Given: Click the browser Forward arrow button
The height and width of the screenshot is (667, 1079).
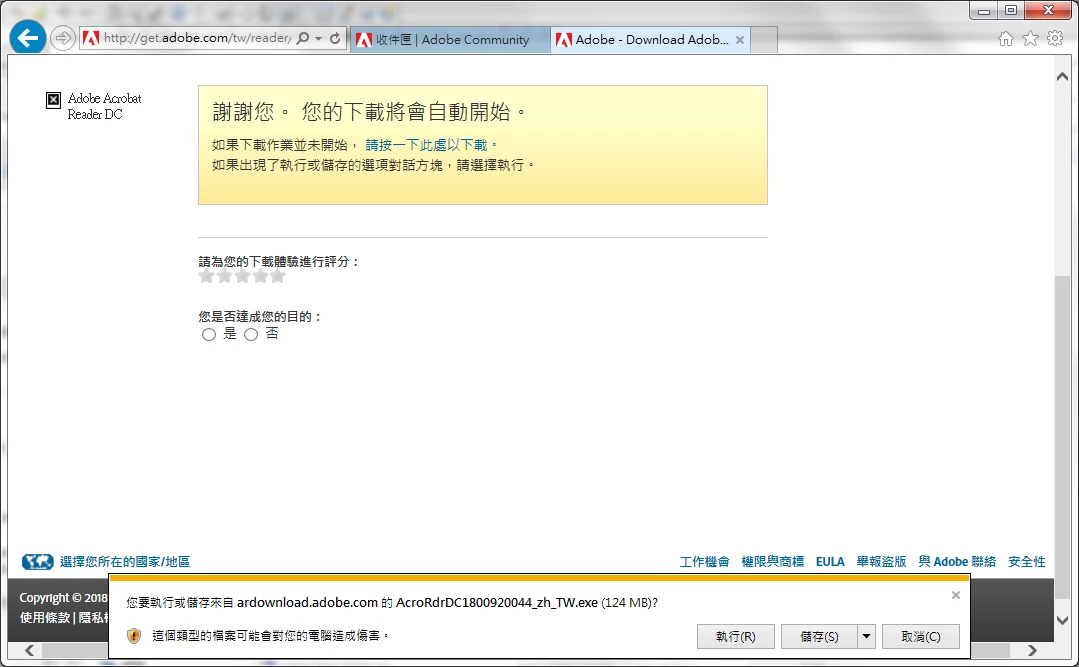Looking at the screenshot, I should point(63,38).
